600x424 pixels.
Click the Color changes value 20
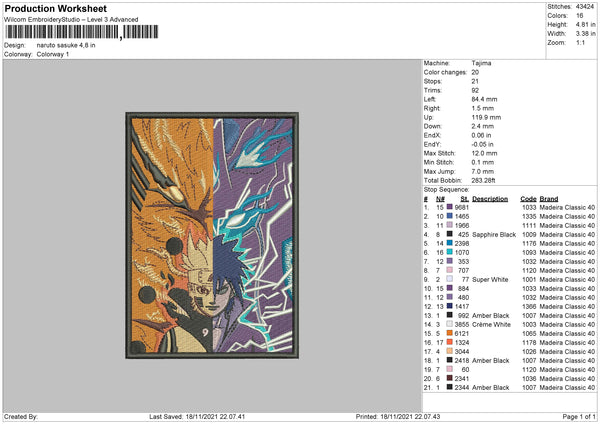[x=475, y=72]
